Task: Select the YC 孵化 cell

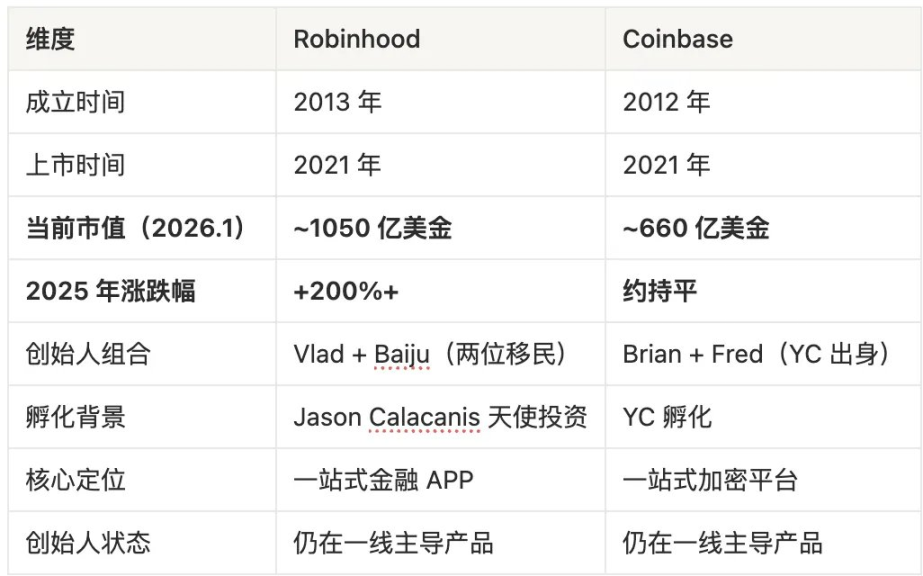Action: tap(667, 417)
